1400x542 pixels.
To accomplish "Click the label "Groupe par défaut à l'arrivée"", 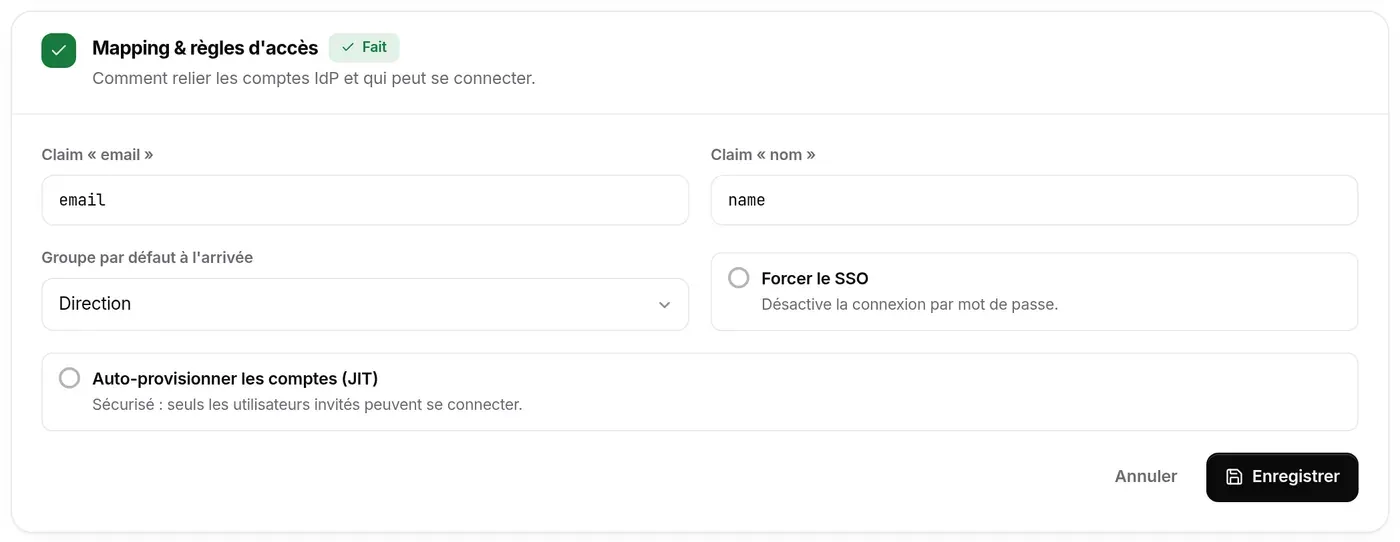I will point(147,258).
